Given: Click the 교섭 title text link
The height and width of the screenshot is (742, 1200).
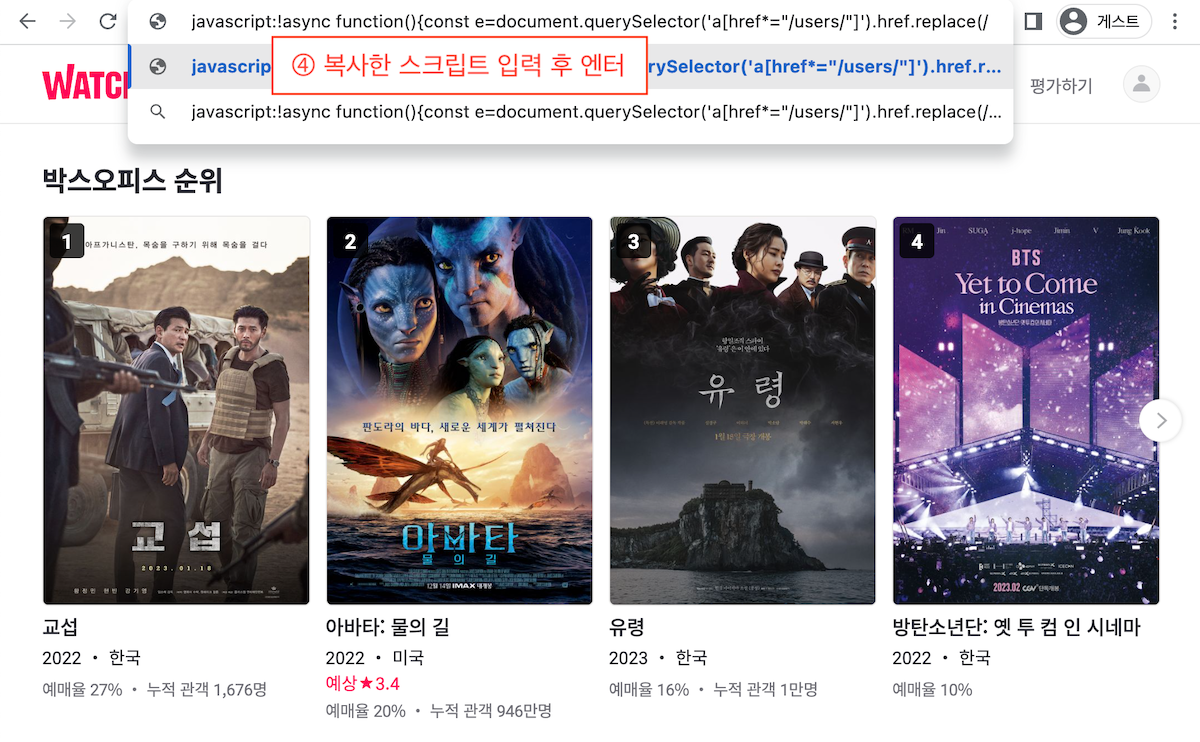Looking at the screenshot, I should 60,628.
